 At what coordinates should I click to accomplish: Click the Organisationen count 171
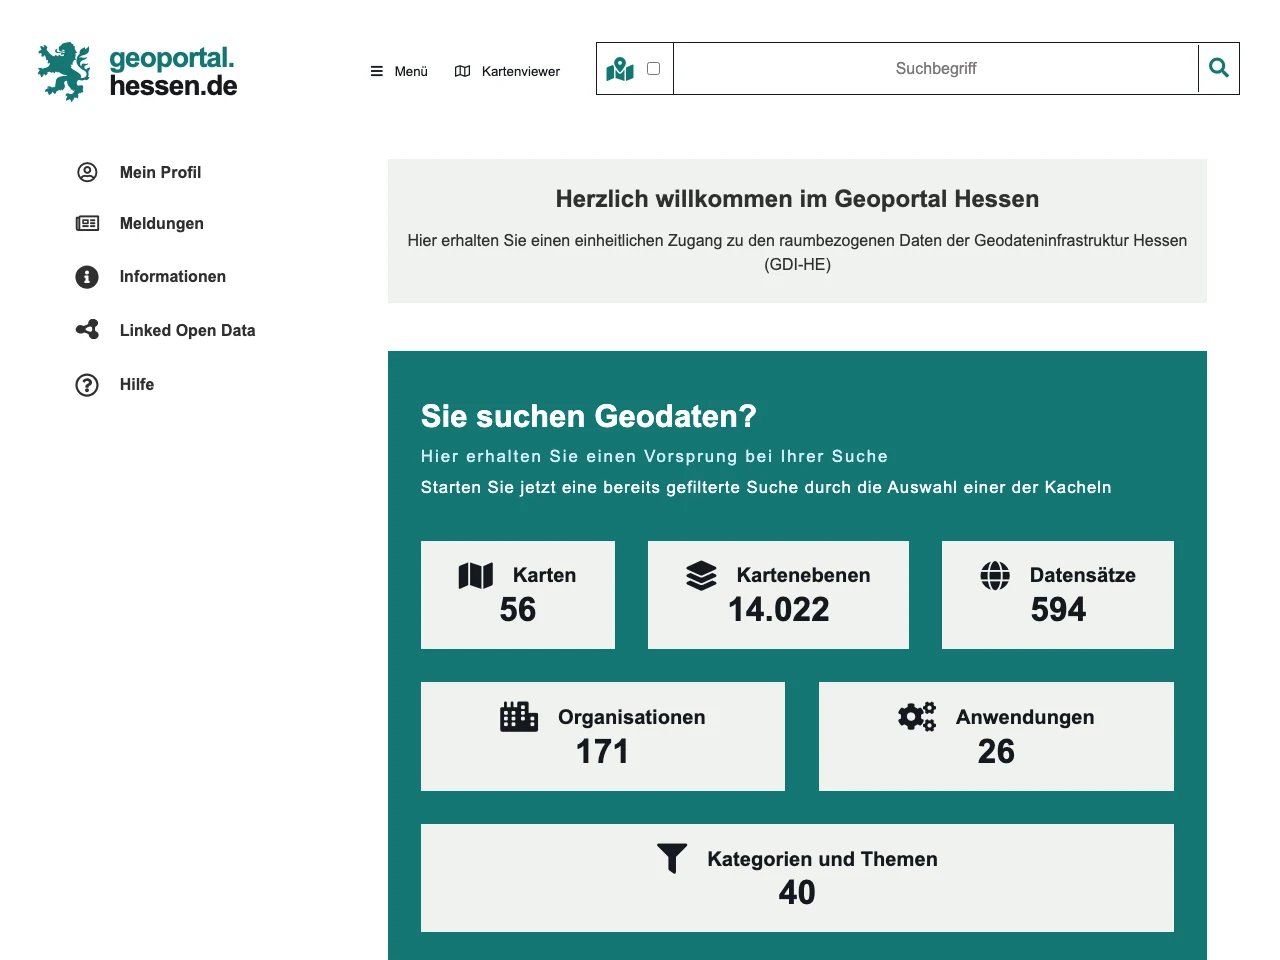602,751
